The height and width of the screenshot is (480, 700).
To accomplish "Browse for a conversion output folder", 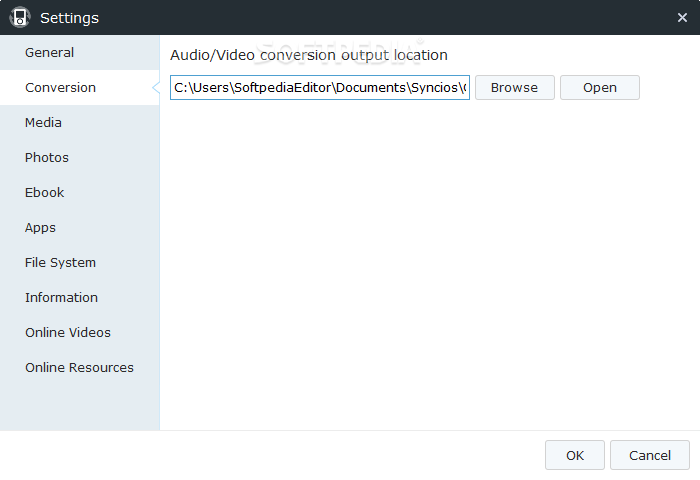I will (514, 88).
